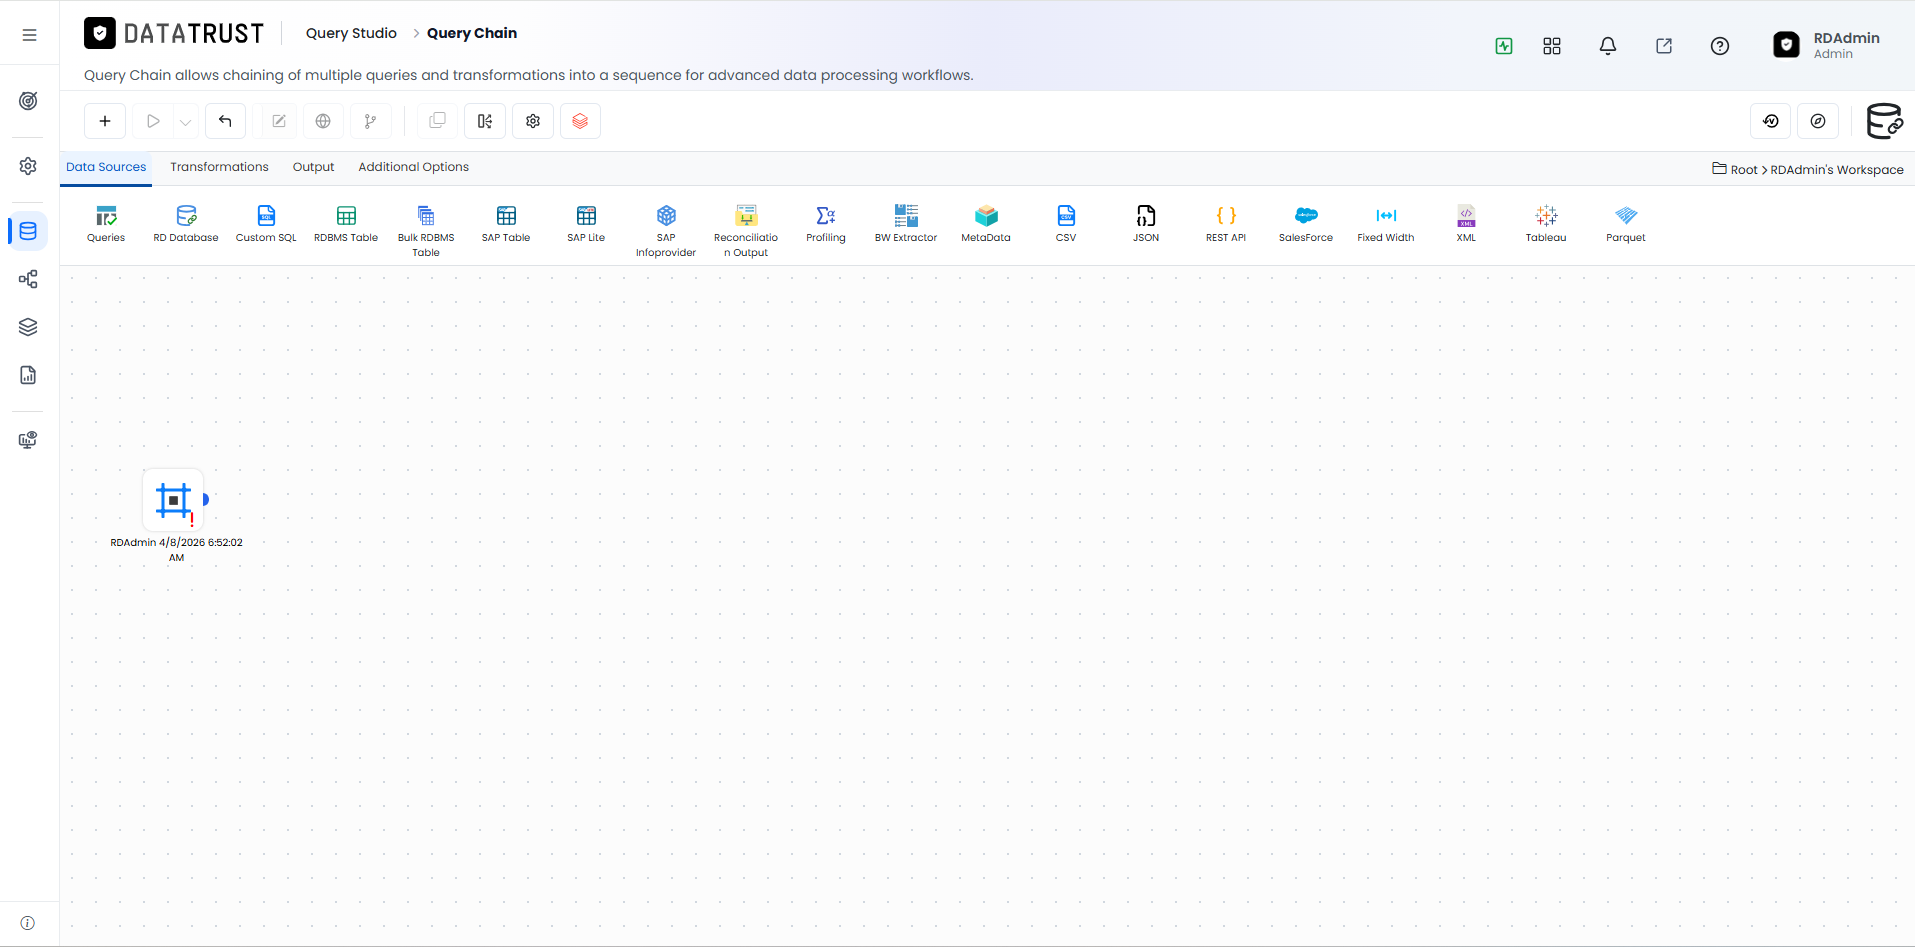Open the database link icon

[1885, 121]
